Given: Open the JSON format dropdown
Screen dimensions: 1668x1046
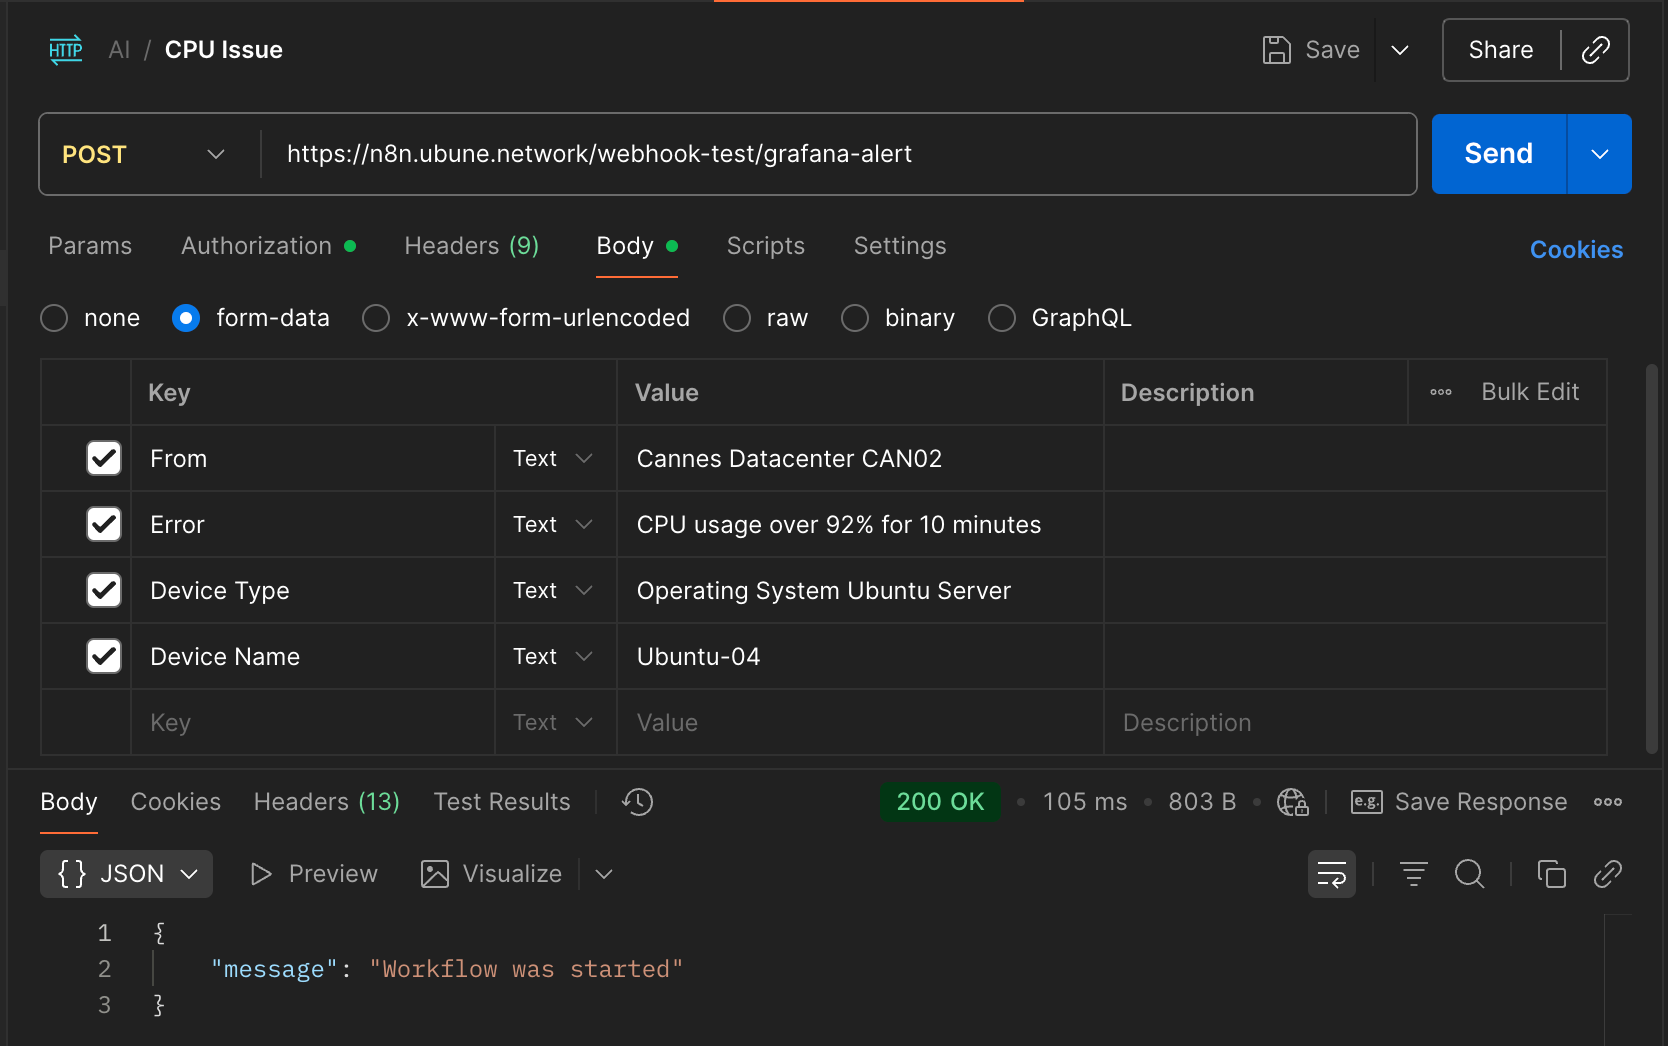Looking at the screenshot, I should coord(127,874).
